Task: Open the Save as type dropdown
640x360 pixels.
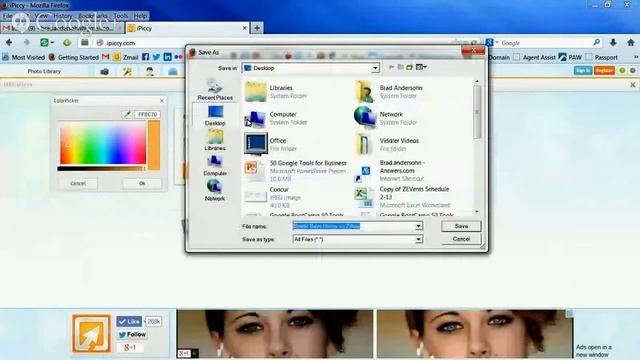Action: pos(418,239)
